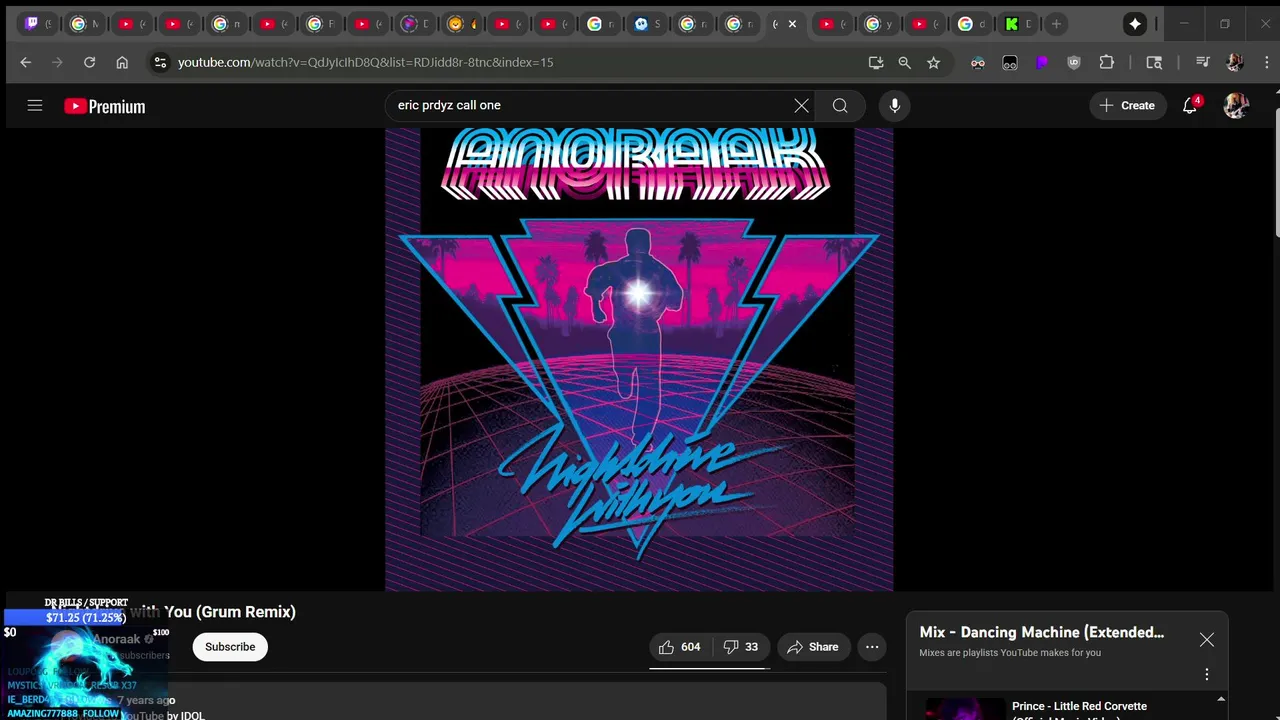Click the install/cast icon in address bar
Image resolution: width=1280 pixels, height=720 pixels.
point(876,62)
